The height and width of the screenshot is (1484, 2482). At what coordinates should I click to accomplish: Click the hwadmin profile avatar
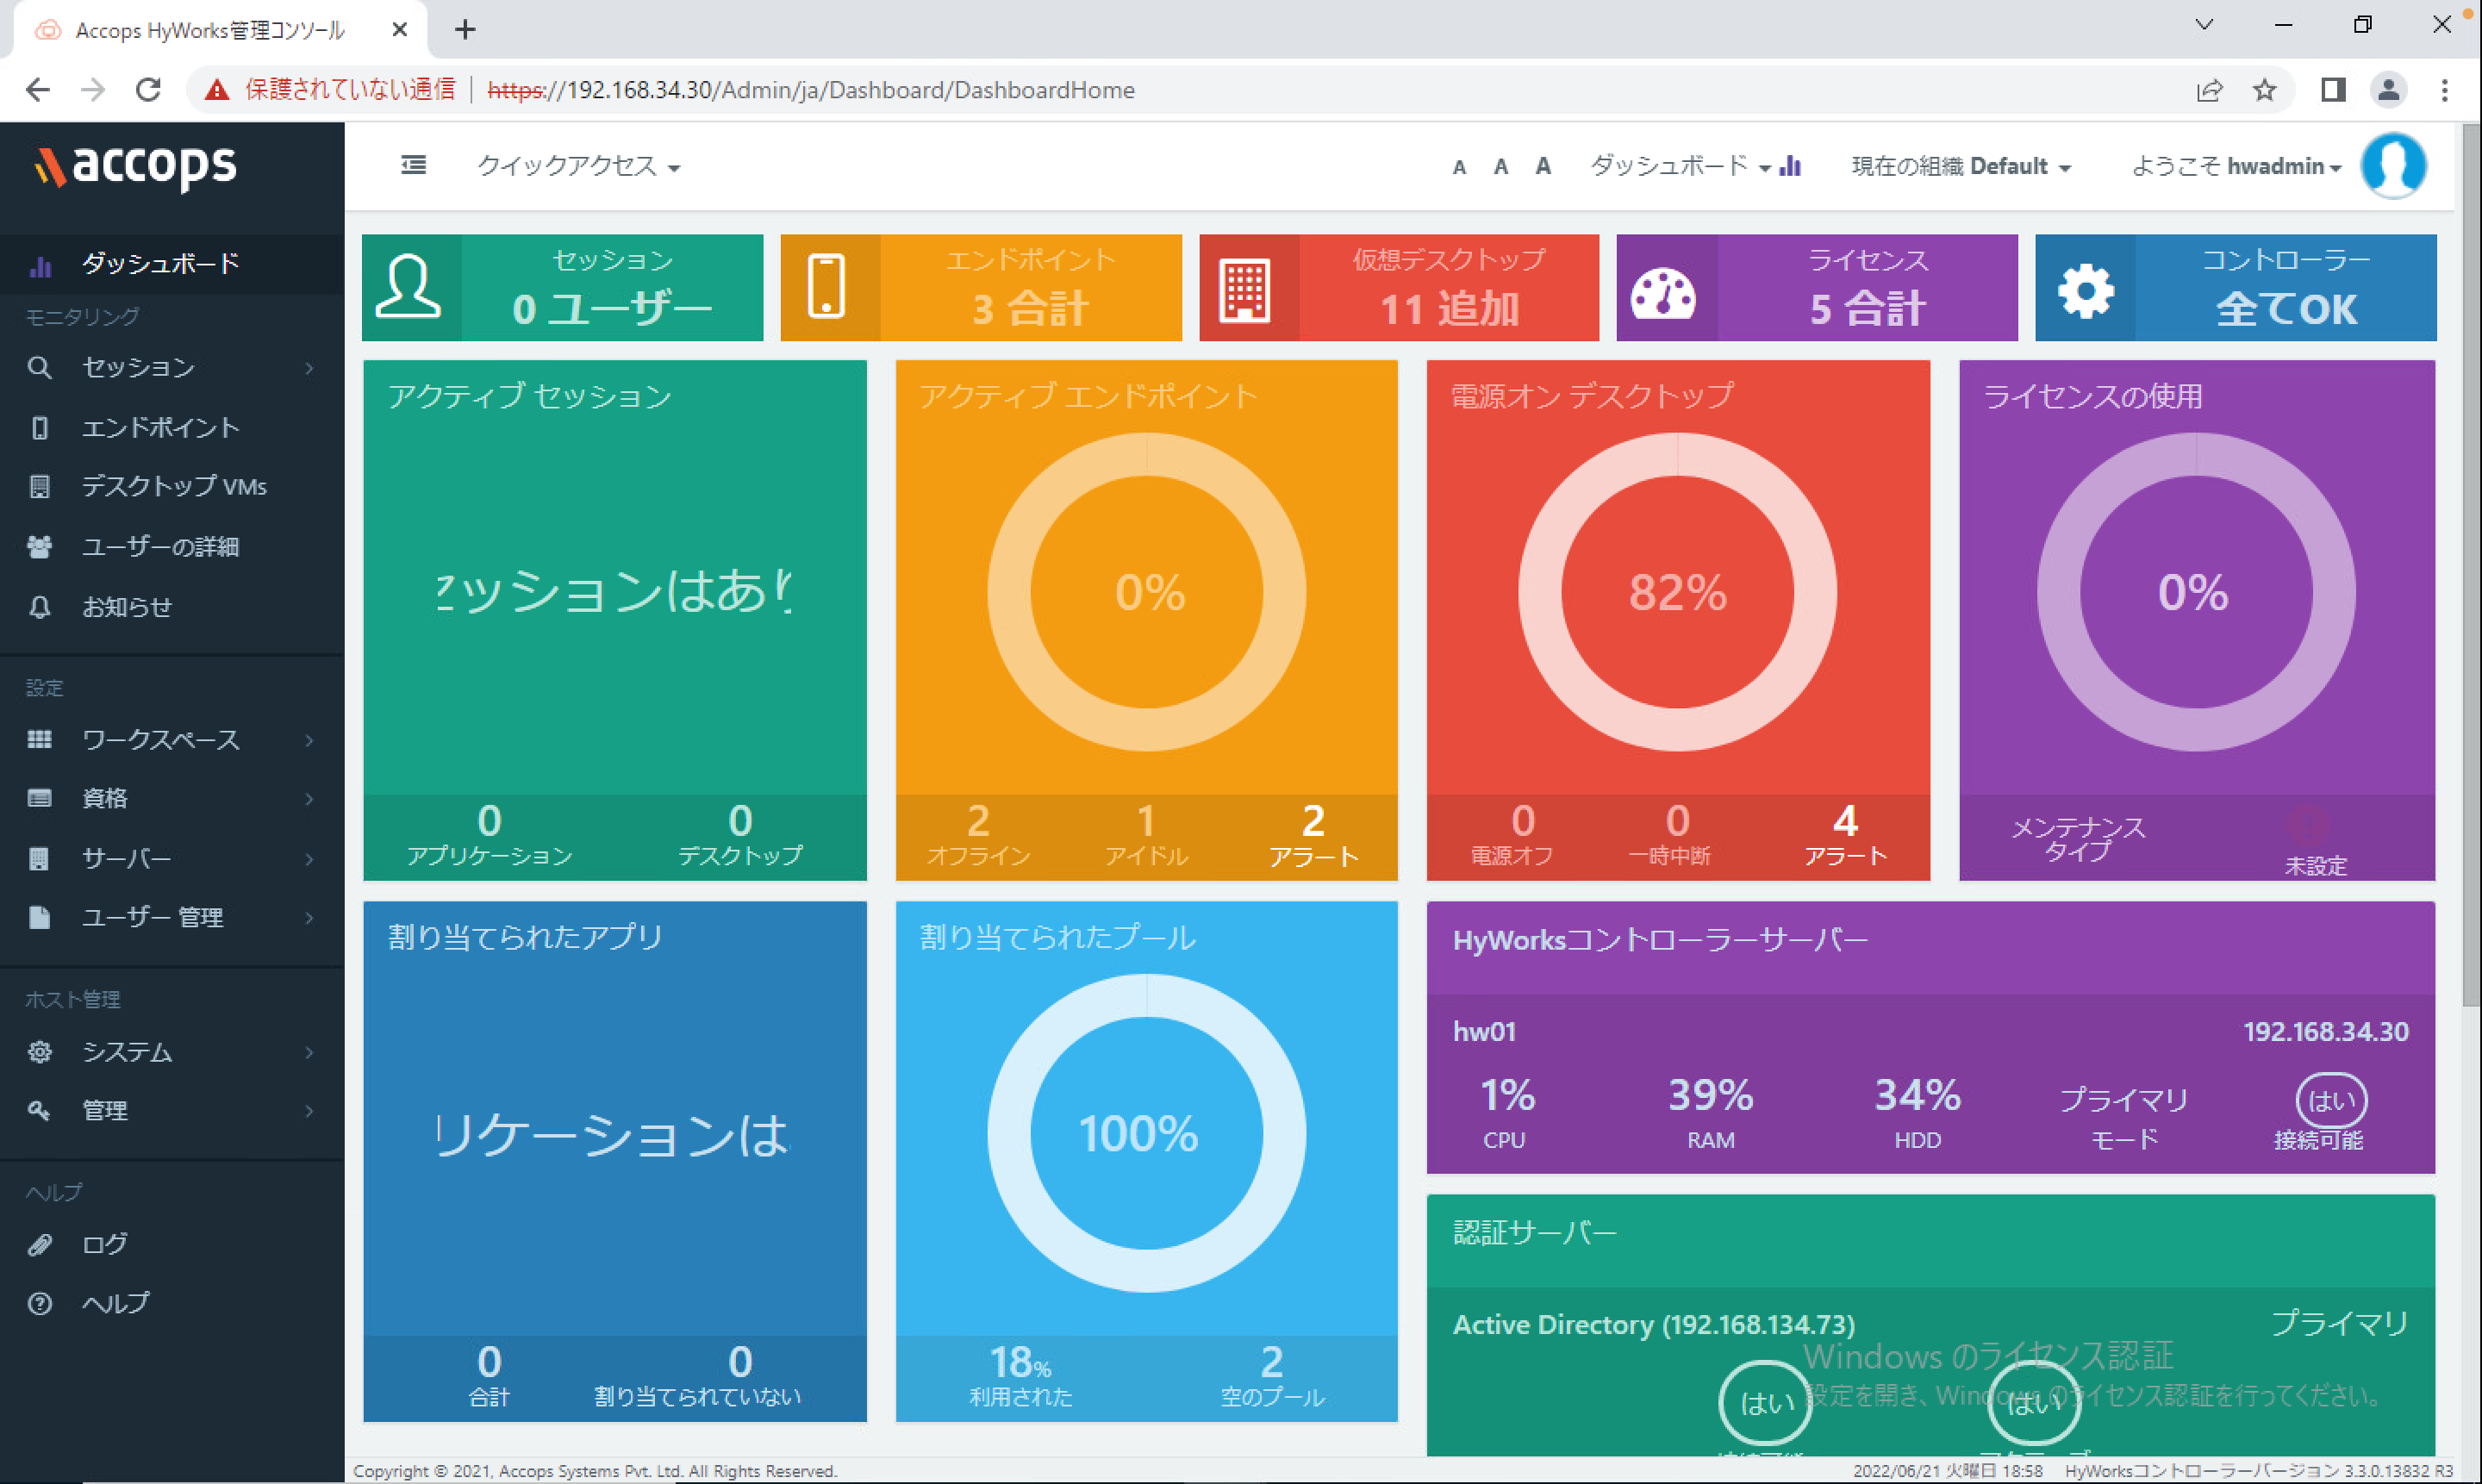click(2394, 165)
